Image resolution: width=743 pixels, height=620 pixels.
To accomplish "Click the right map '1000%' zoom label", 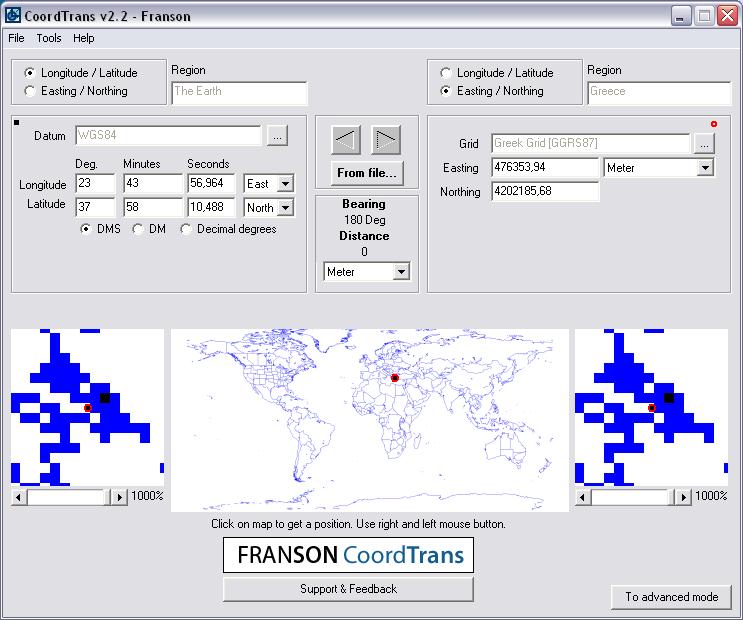I will tap(711, 496).
